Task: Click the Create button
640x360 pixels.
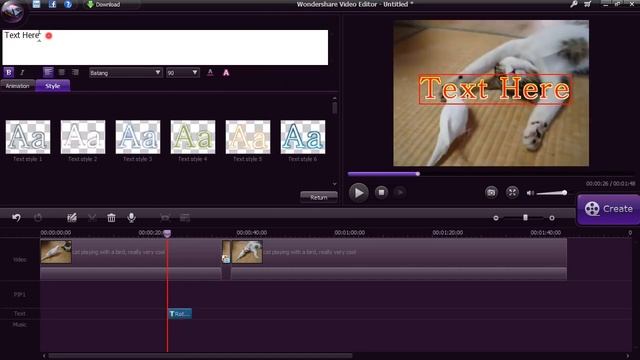Action: coord(608,209)
